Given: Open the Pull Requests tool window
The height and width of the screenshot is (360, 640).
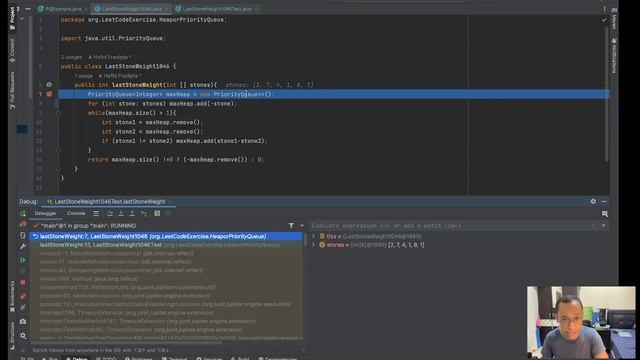Looking at the screenshot, I should (x=12, y=91).
